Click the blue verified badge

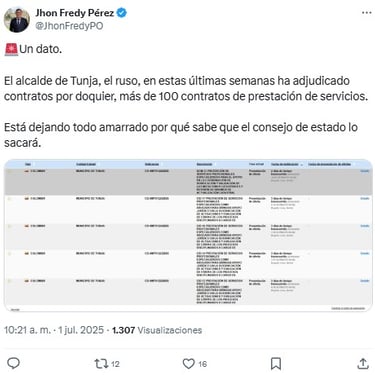(x=122, y=13)
